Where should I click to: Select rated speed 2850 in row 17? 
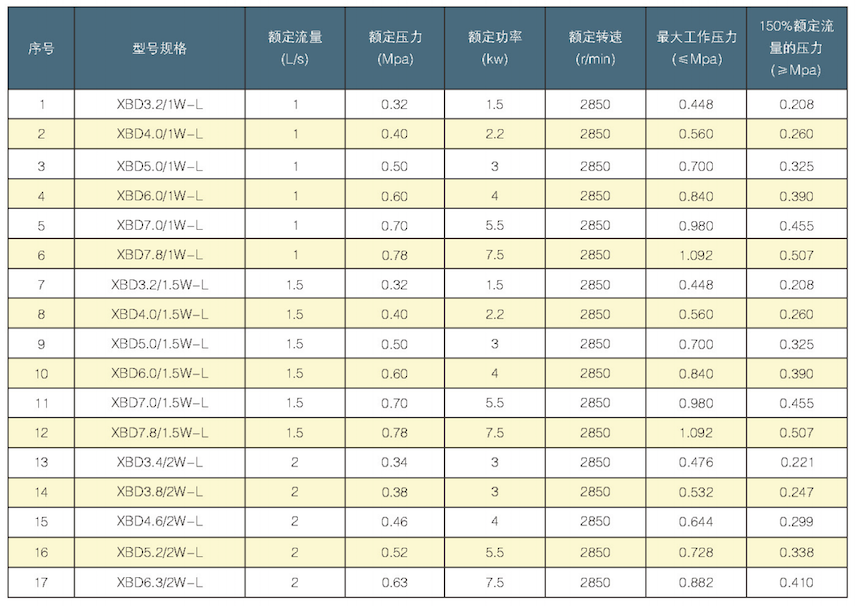(x=595, y=581)
